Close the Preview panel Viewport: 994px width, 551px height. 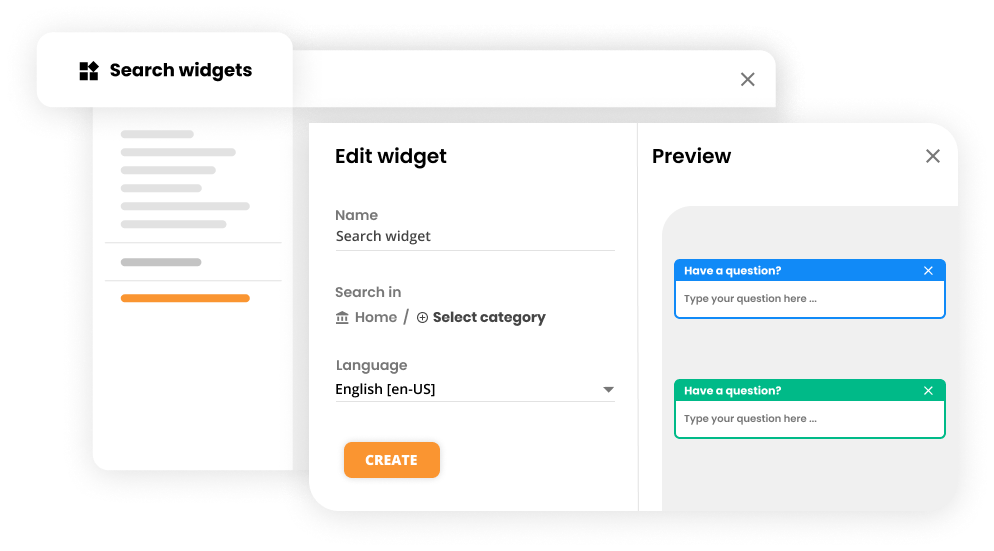coord(932,156)
